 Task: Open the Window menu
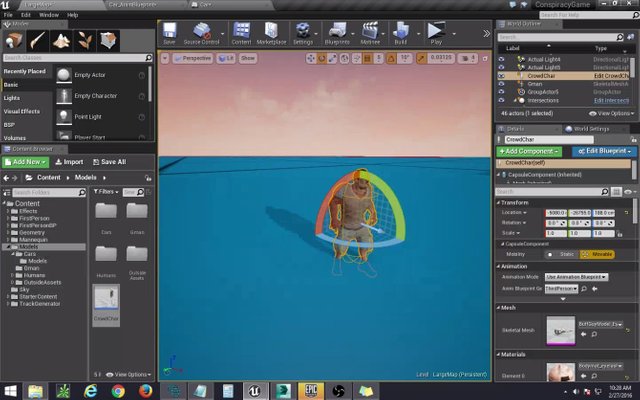click(49, 15)
